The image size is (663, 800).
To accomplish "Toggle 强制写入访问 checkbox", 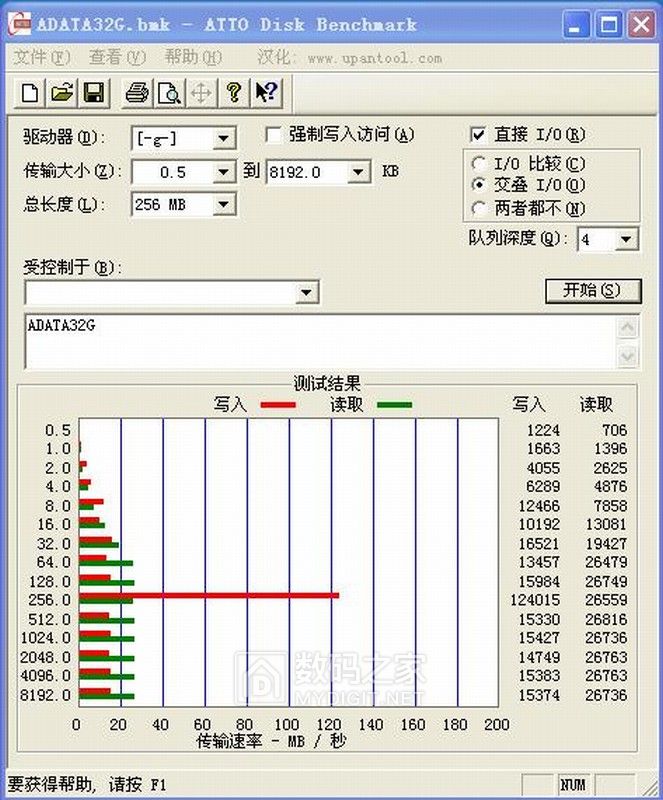I will point(274,135).
